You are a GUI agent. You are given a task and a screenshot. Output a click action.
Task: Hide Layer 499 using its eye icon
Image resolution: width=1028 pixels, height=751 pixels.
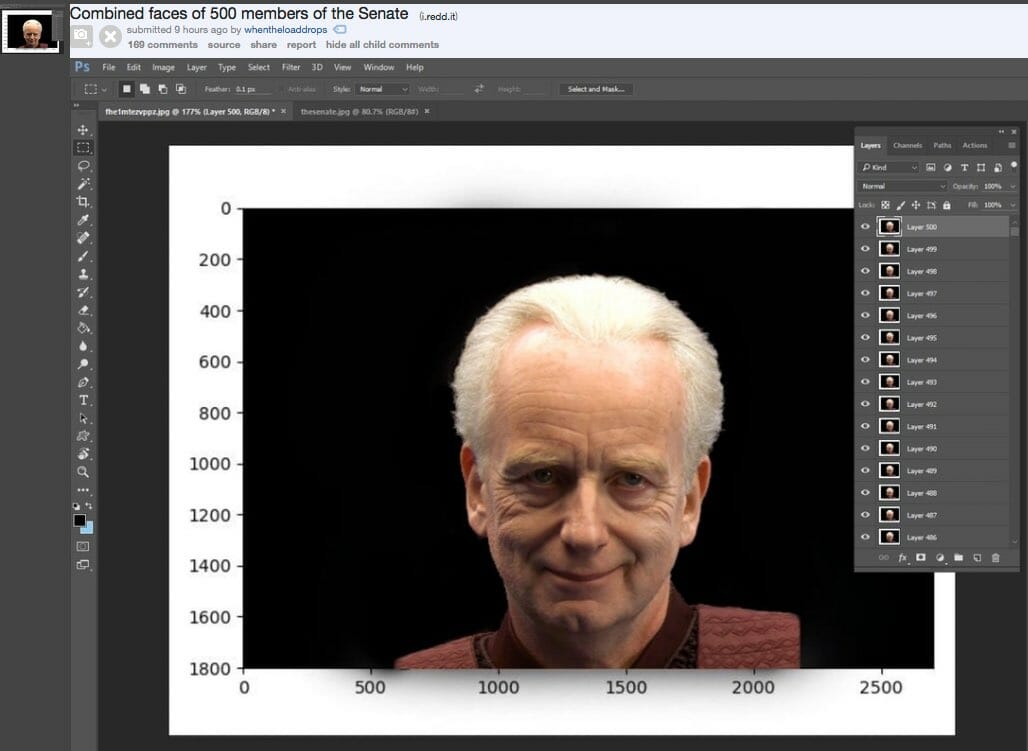point(865,249)
